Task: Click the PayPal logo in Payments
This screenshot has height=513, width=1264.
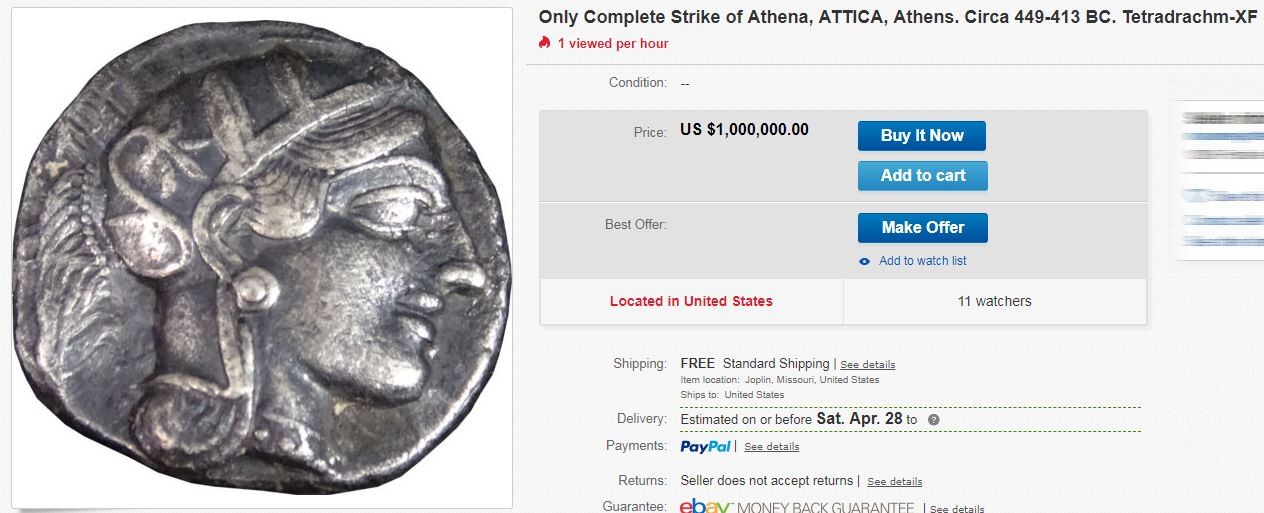Action: (x=705, y=446)
